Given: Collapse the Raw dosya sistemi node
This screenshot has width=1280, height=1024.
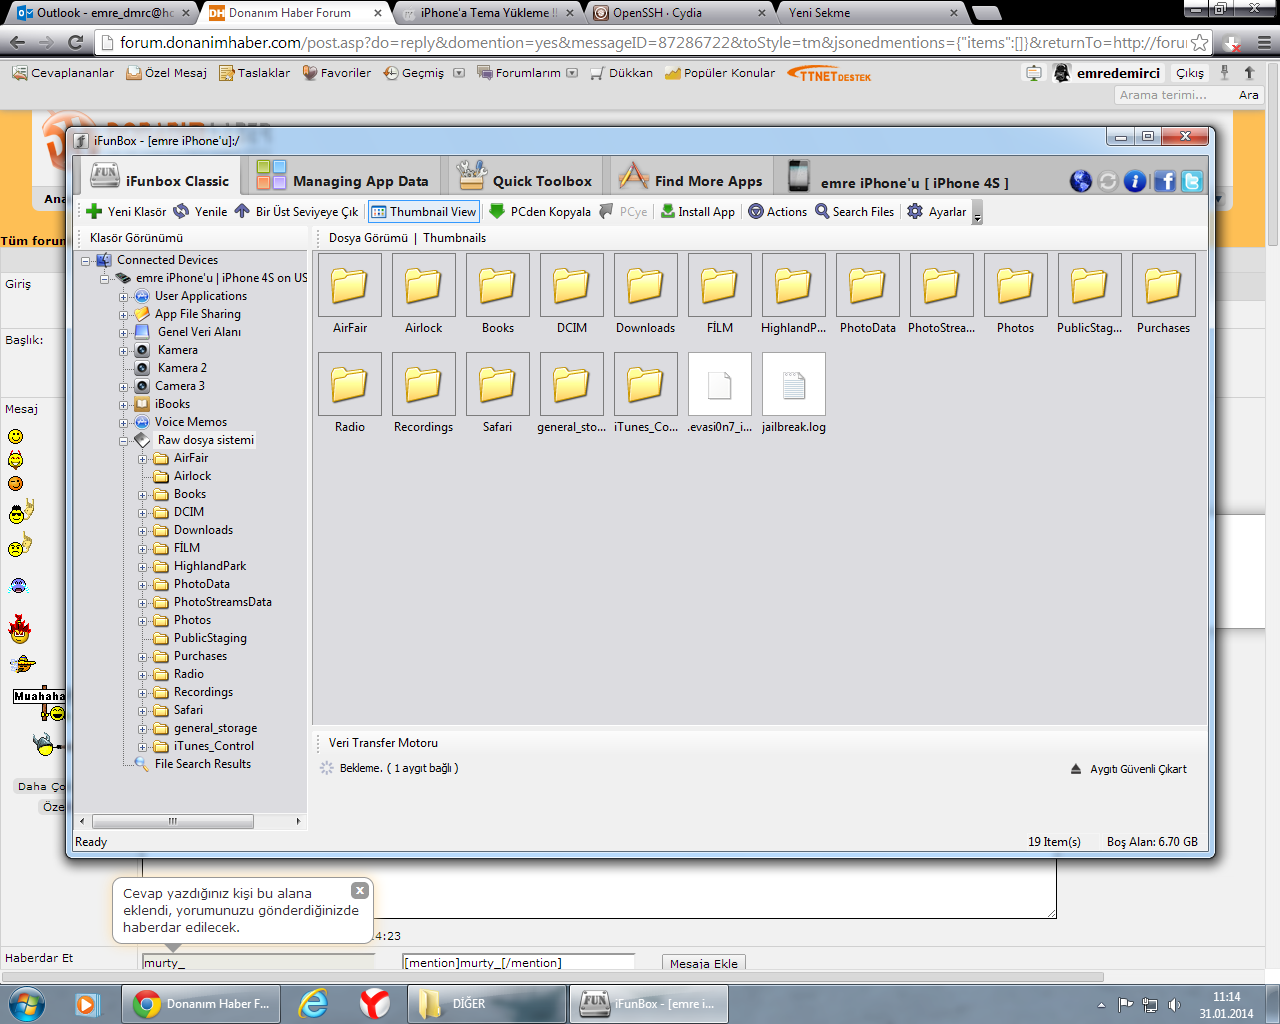Looking at the screenshot, I should (124, 441).
